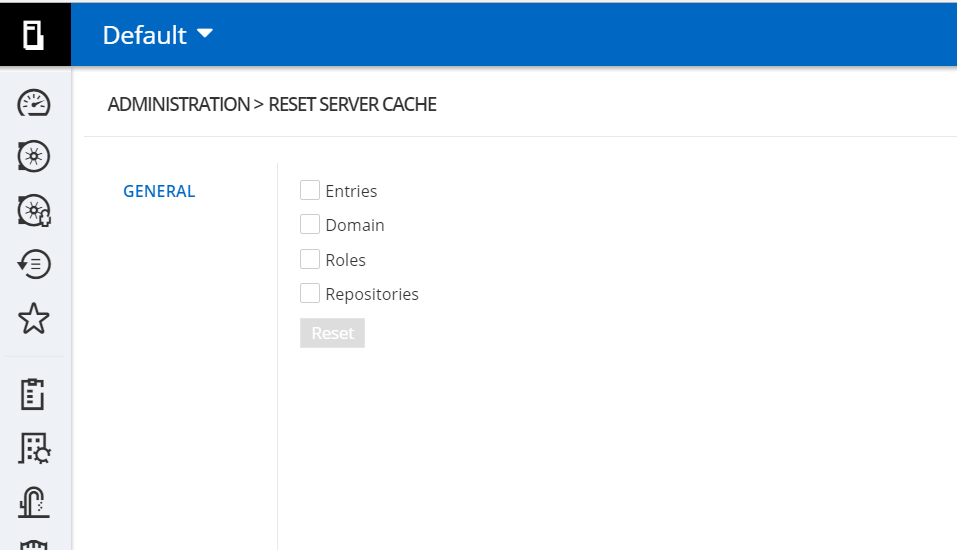The image size is (957, 550).
Task: Click the circular sun icon with gear badge
Action: tap(35, 210)
